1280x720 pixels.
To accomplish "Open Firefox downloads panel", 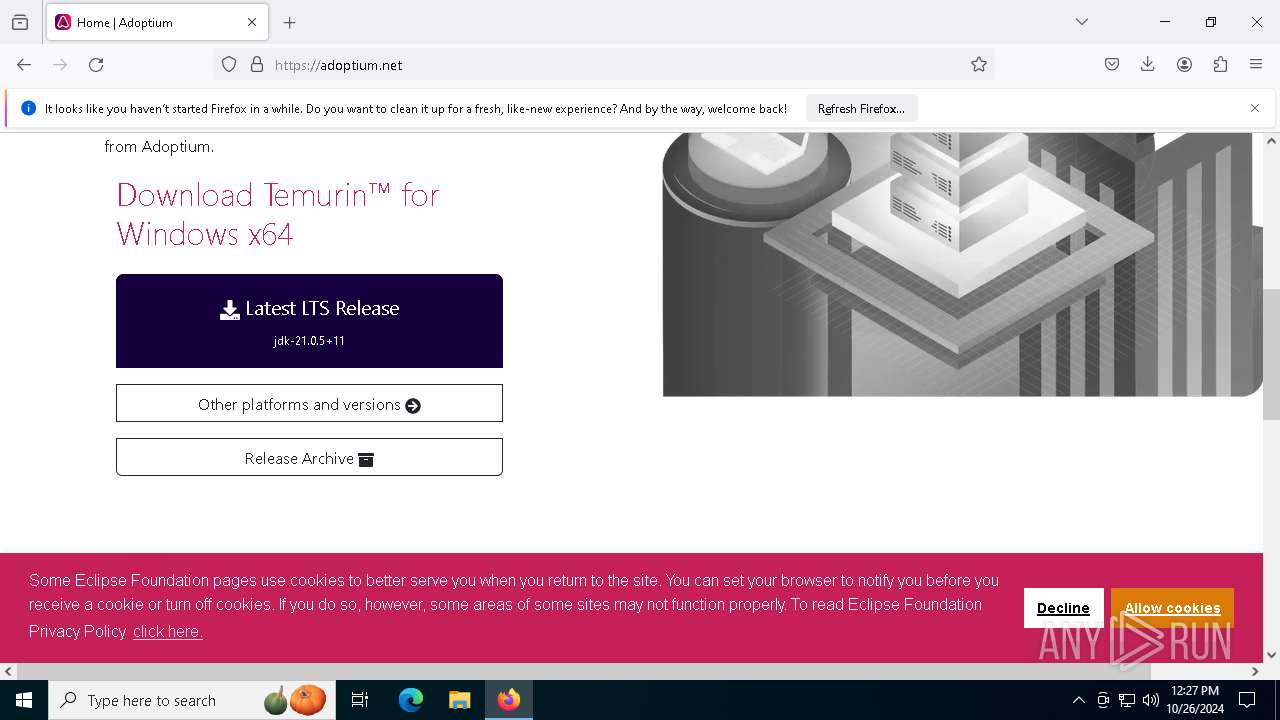I will click(1148, 65).
